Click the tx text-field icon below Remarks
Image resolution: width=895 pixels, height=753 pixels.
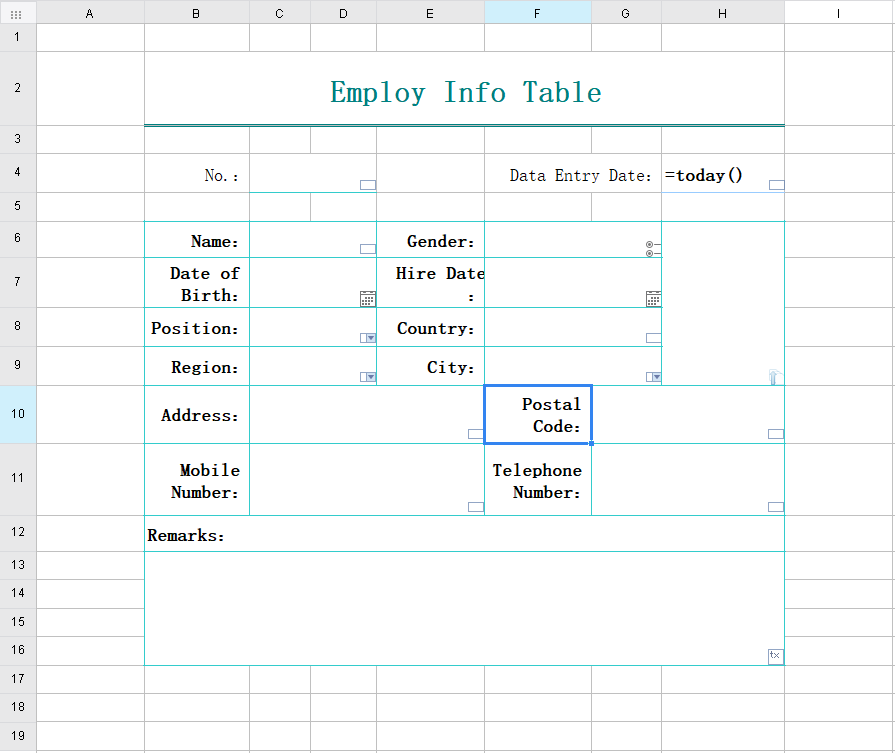776,655
